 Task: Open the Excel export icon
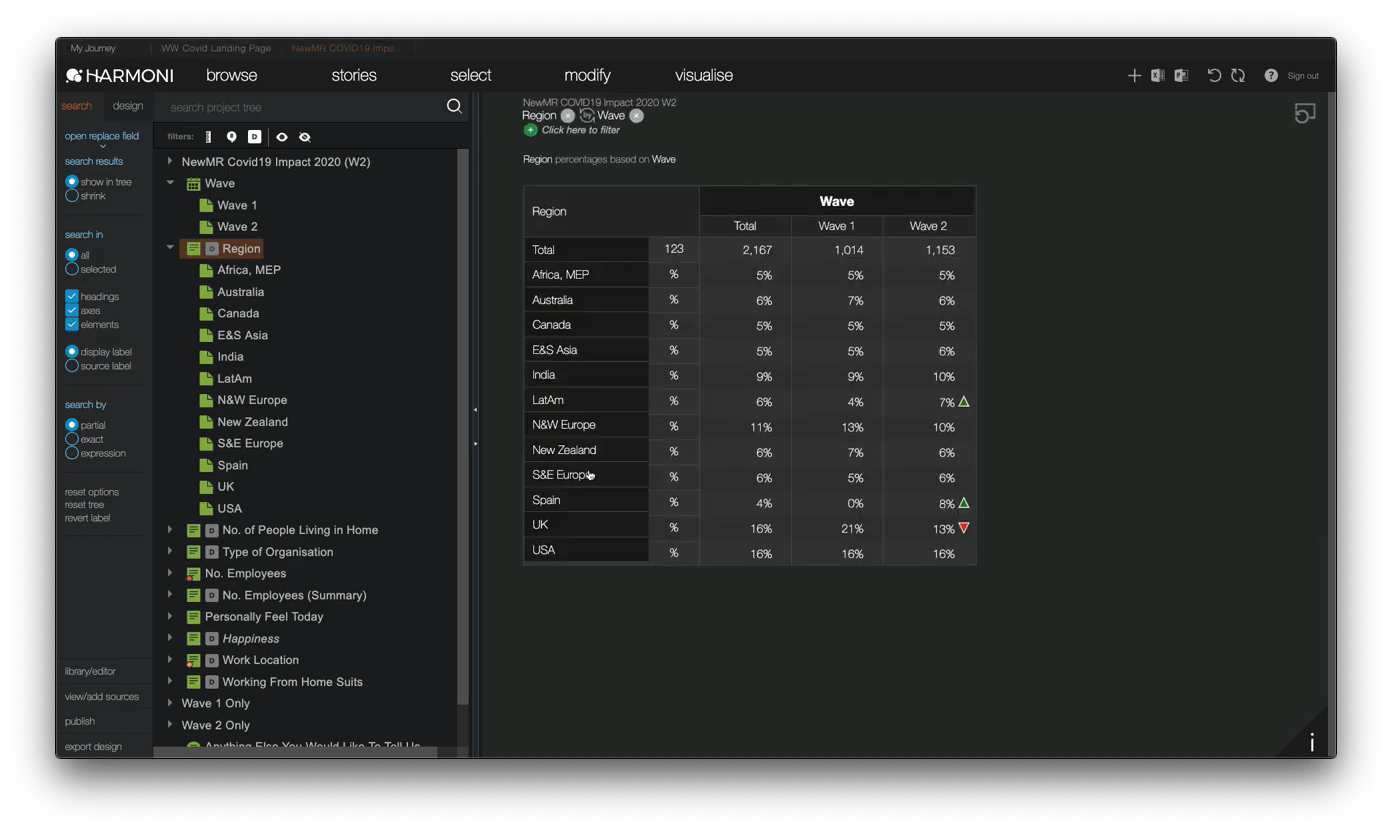click(x=1160, y=75)
